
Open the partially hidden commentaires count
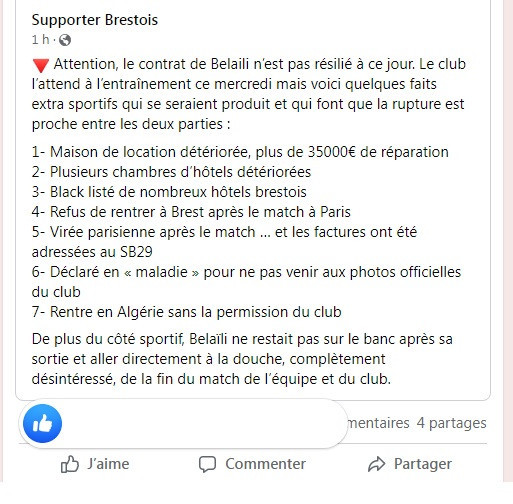pyautogui.click(x=378, y=423)
